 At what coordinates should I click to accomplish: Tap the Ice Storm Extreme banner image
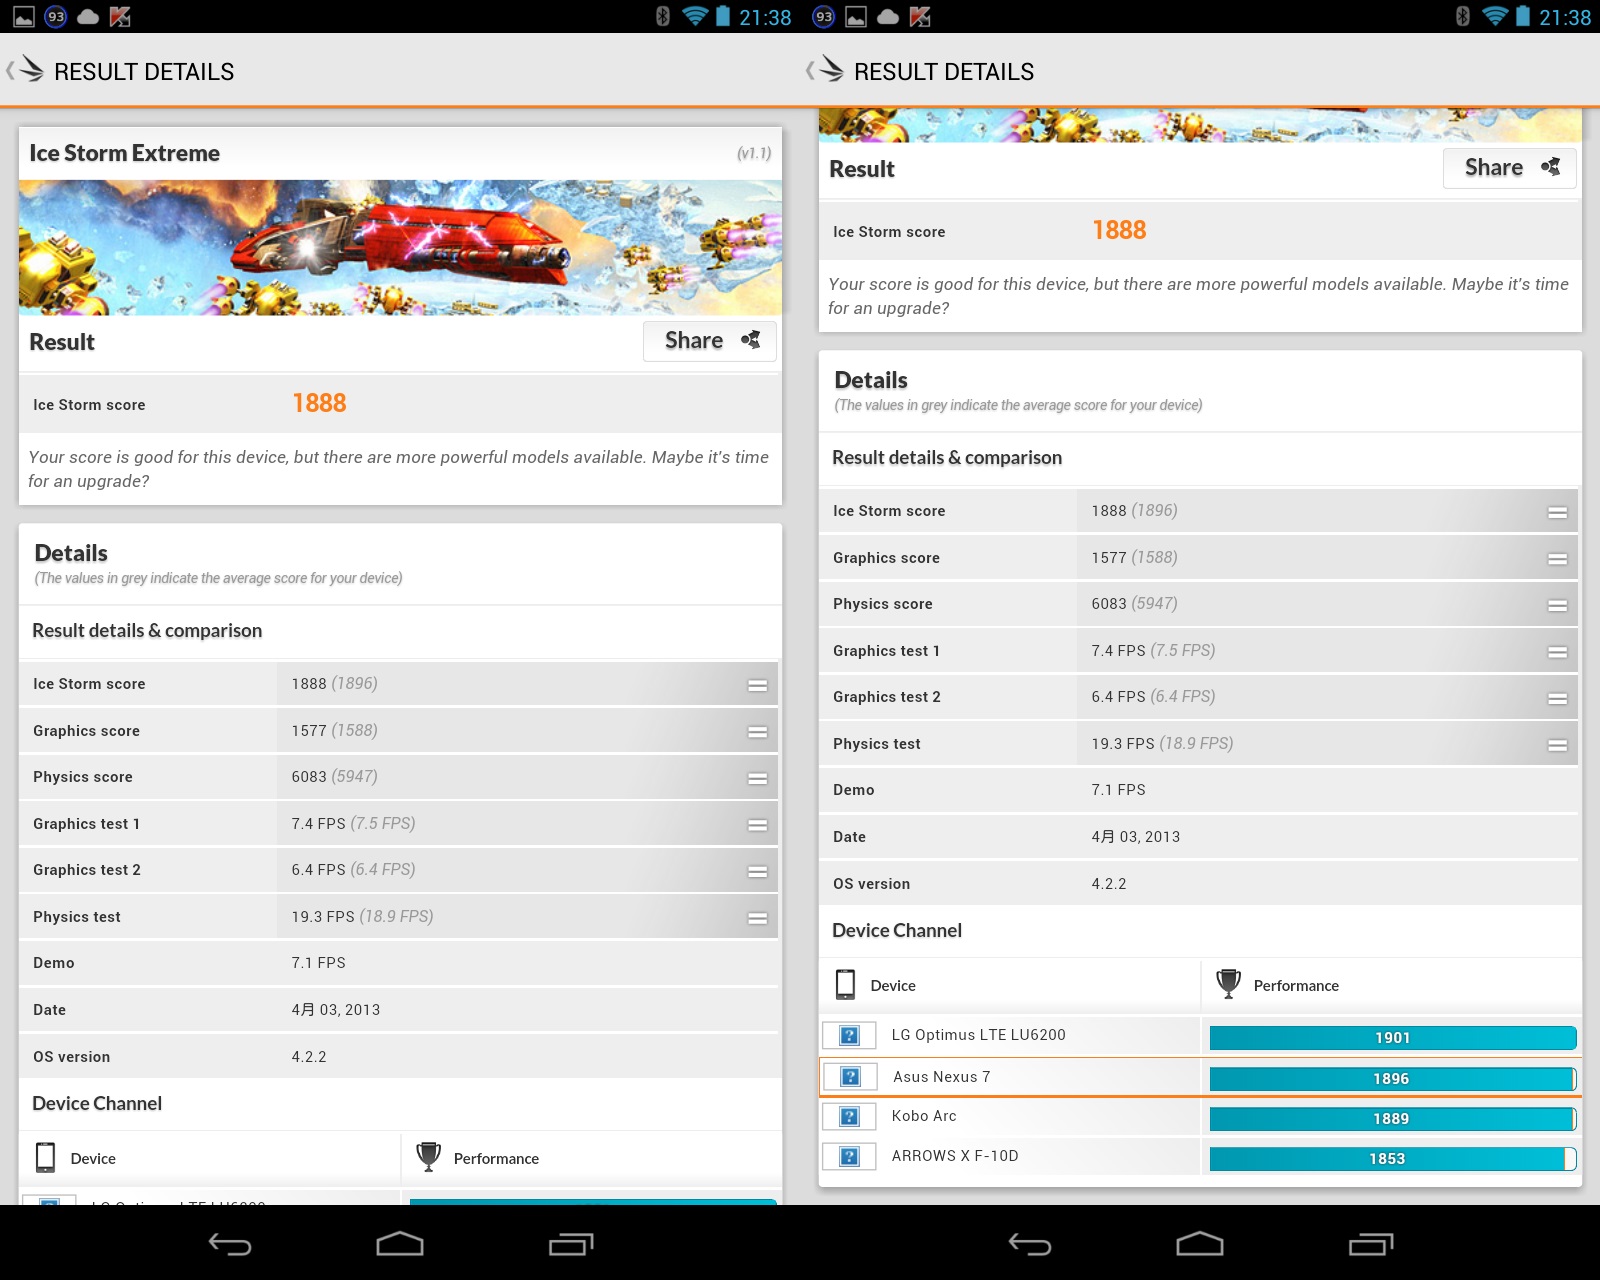tap(400, 247)
